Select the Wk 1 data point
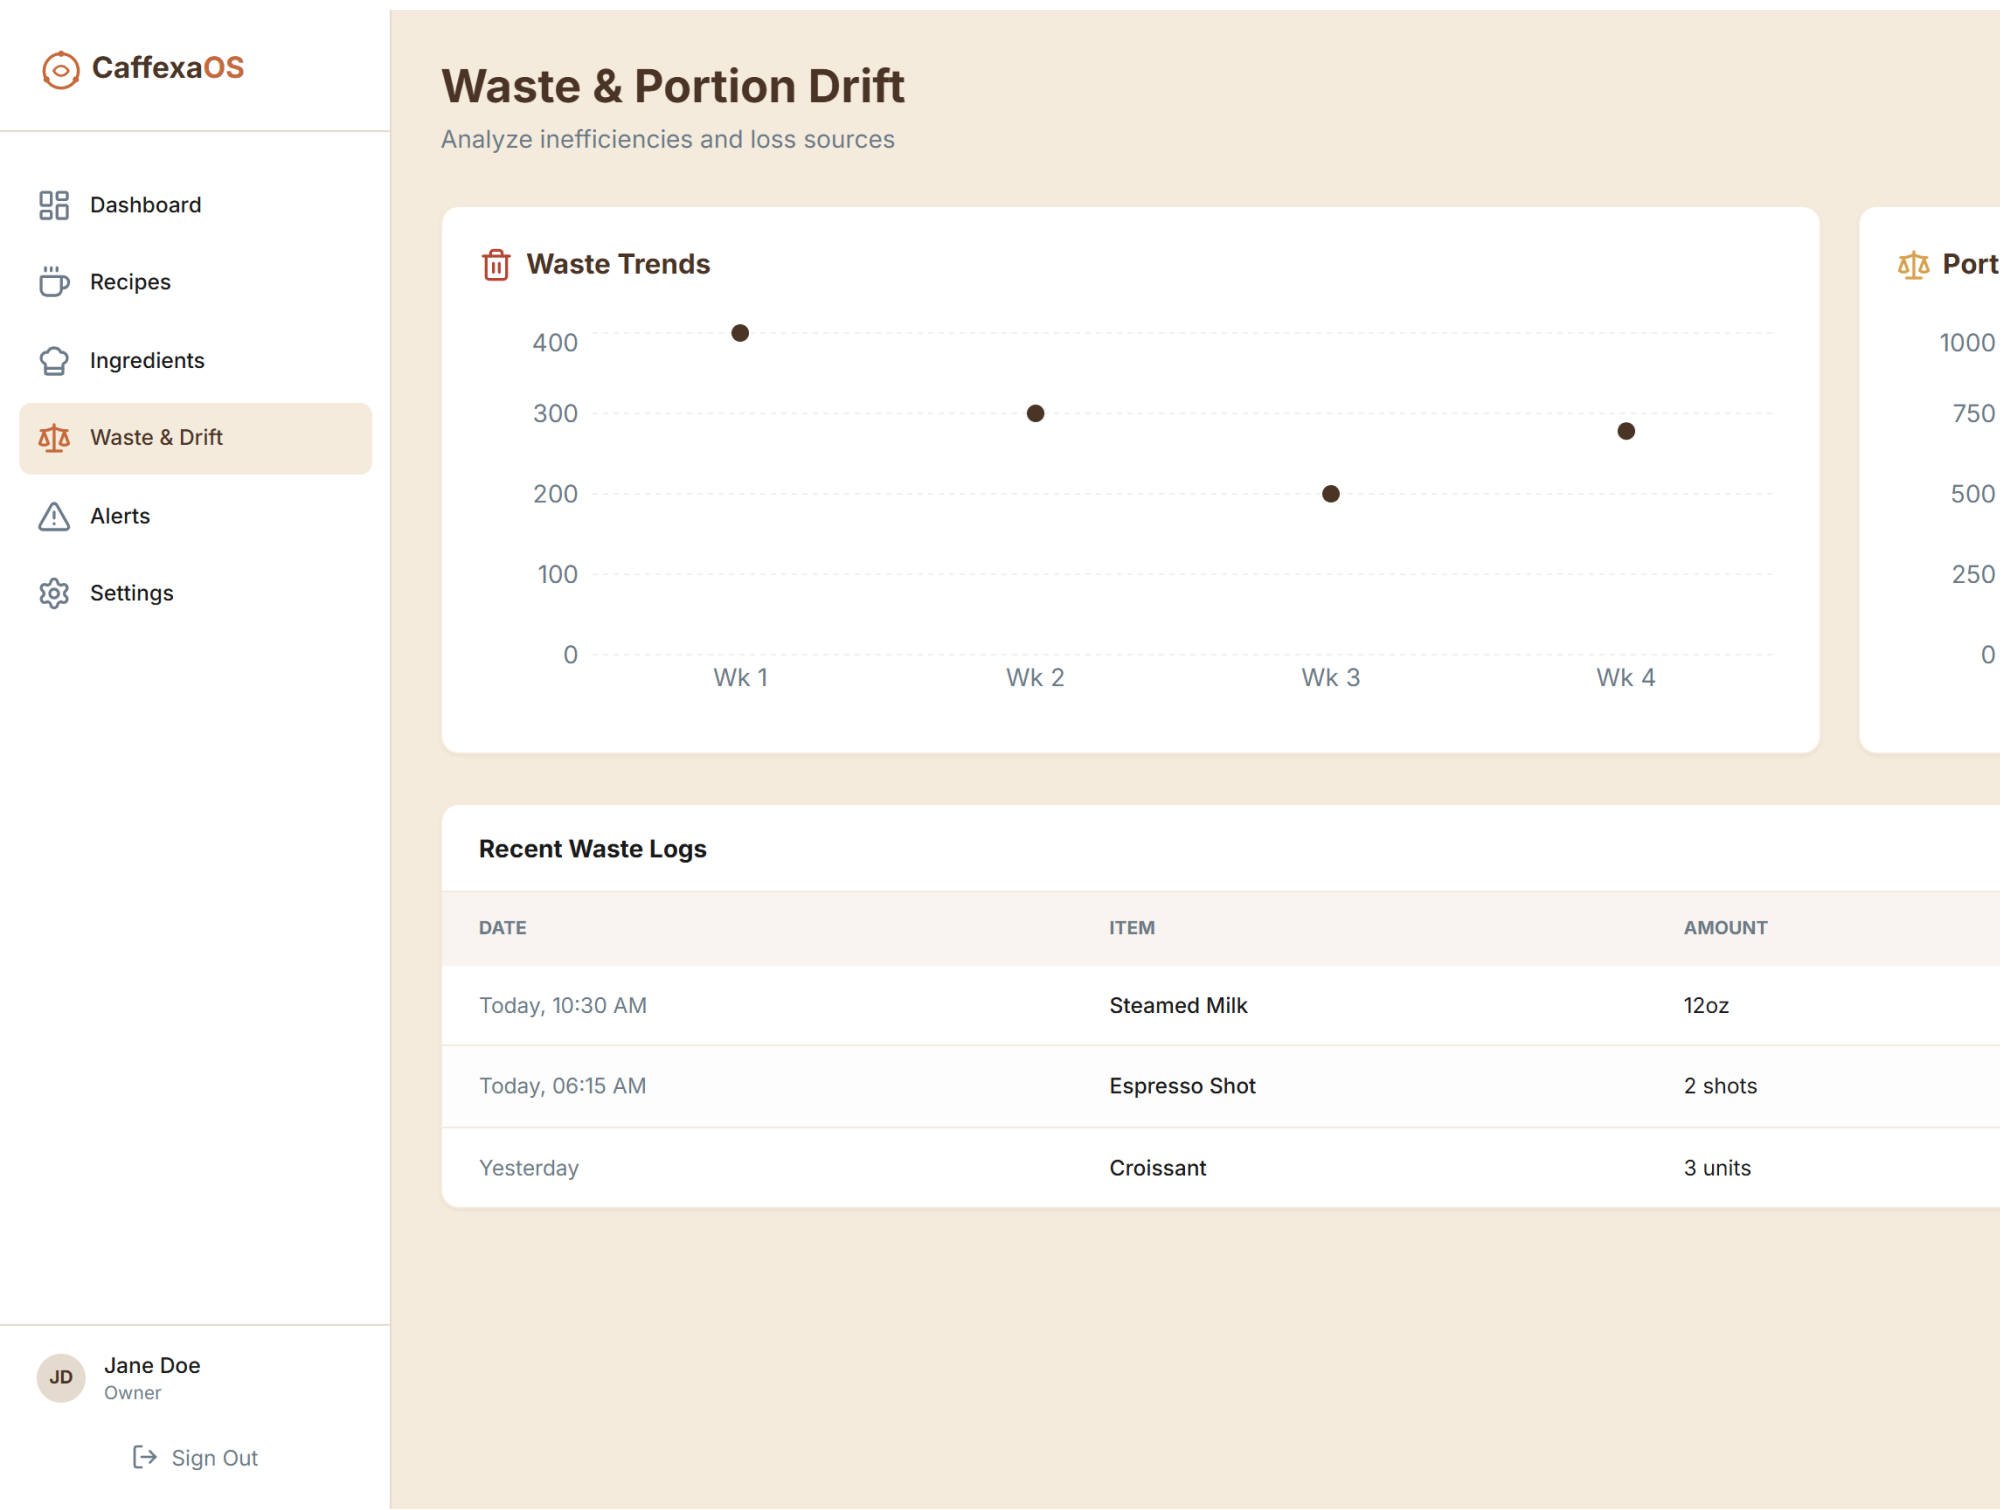The height and width of the screenshot is (1510, 2010). tap(740, 333)
